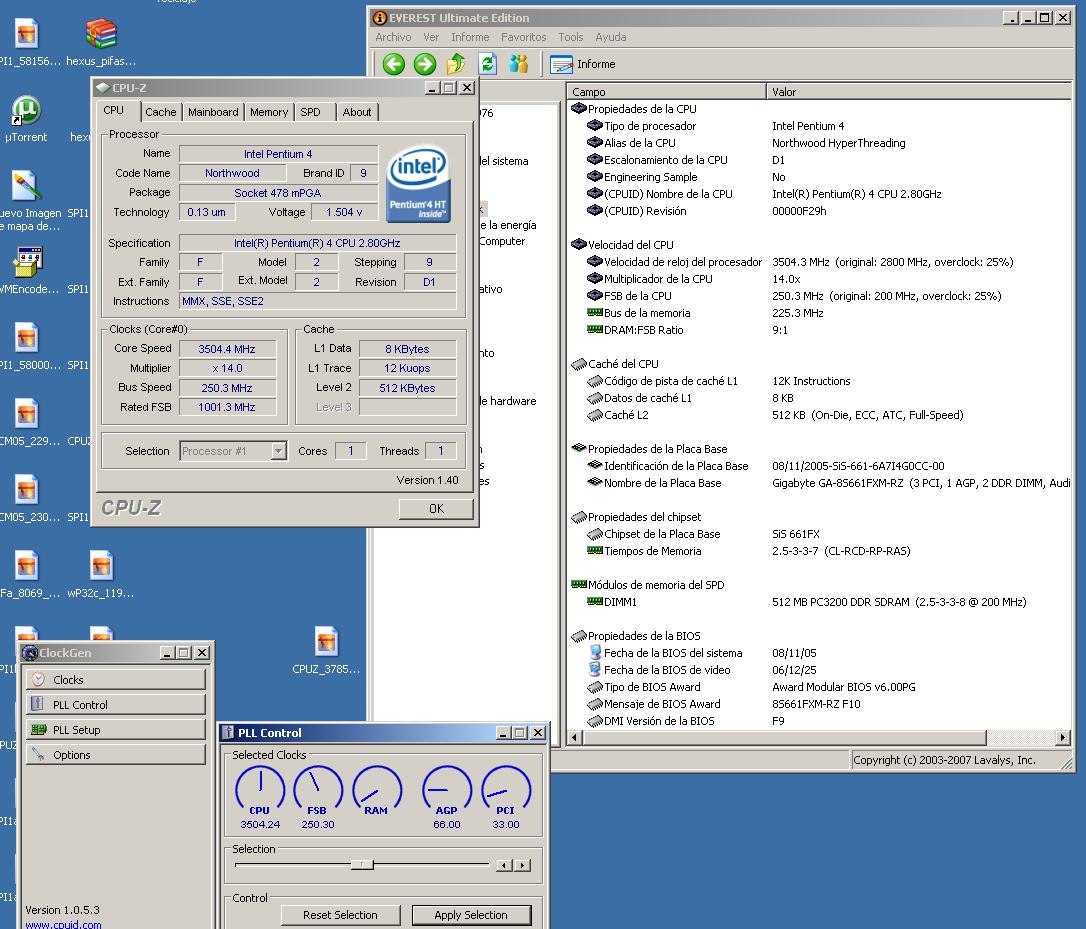Click the Intel Pentium 4 HT logo
Image resolution: width=1086 pixels, height=929 pixels.
(x=418, y=183)
